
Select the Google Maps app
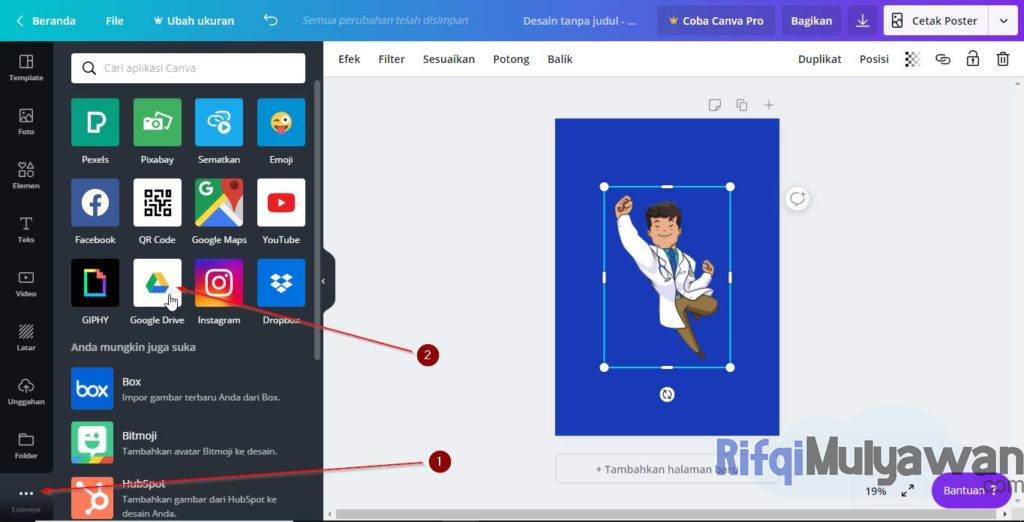pyautogui.click(x=219, y=203)
